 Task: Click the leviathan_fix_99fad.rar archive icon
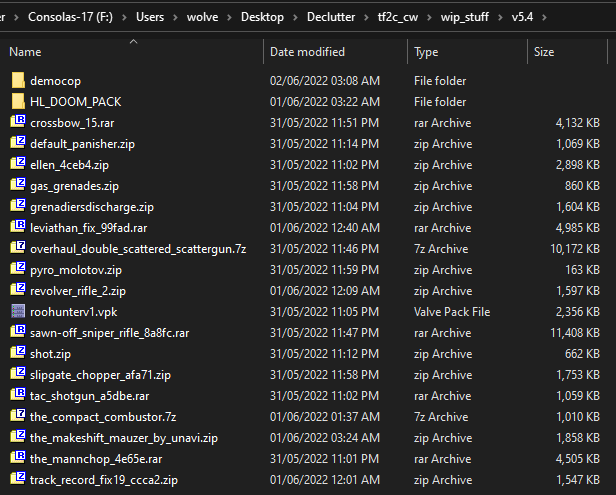click(18, 227)
